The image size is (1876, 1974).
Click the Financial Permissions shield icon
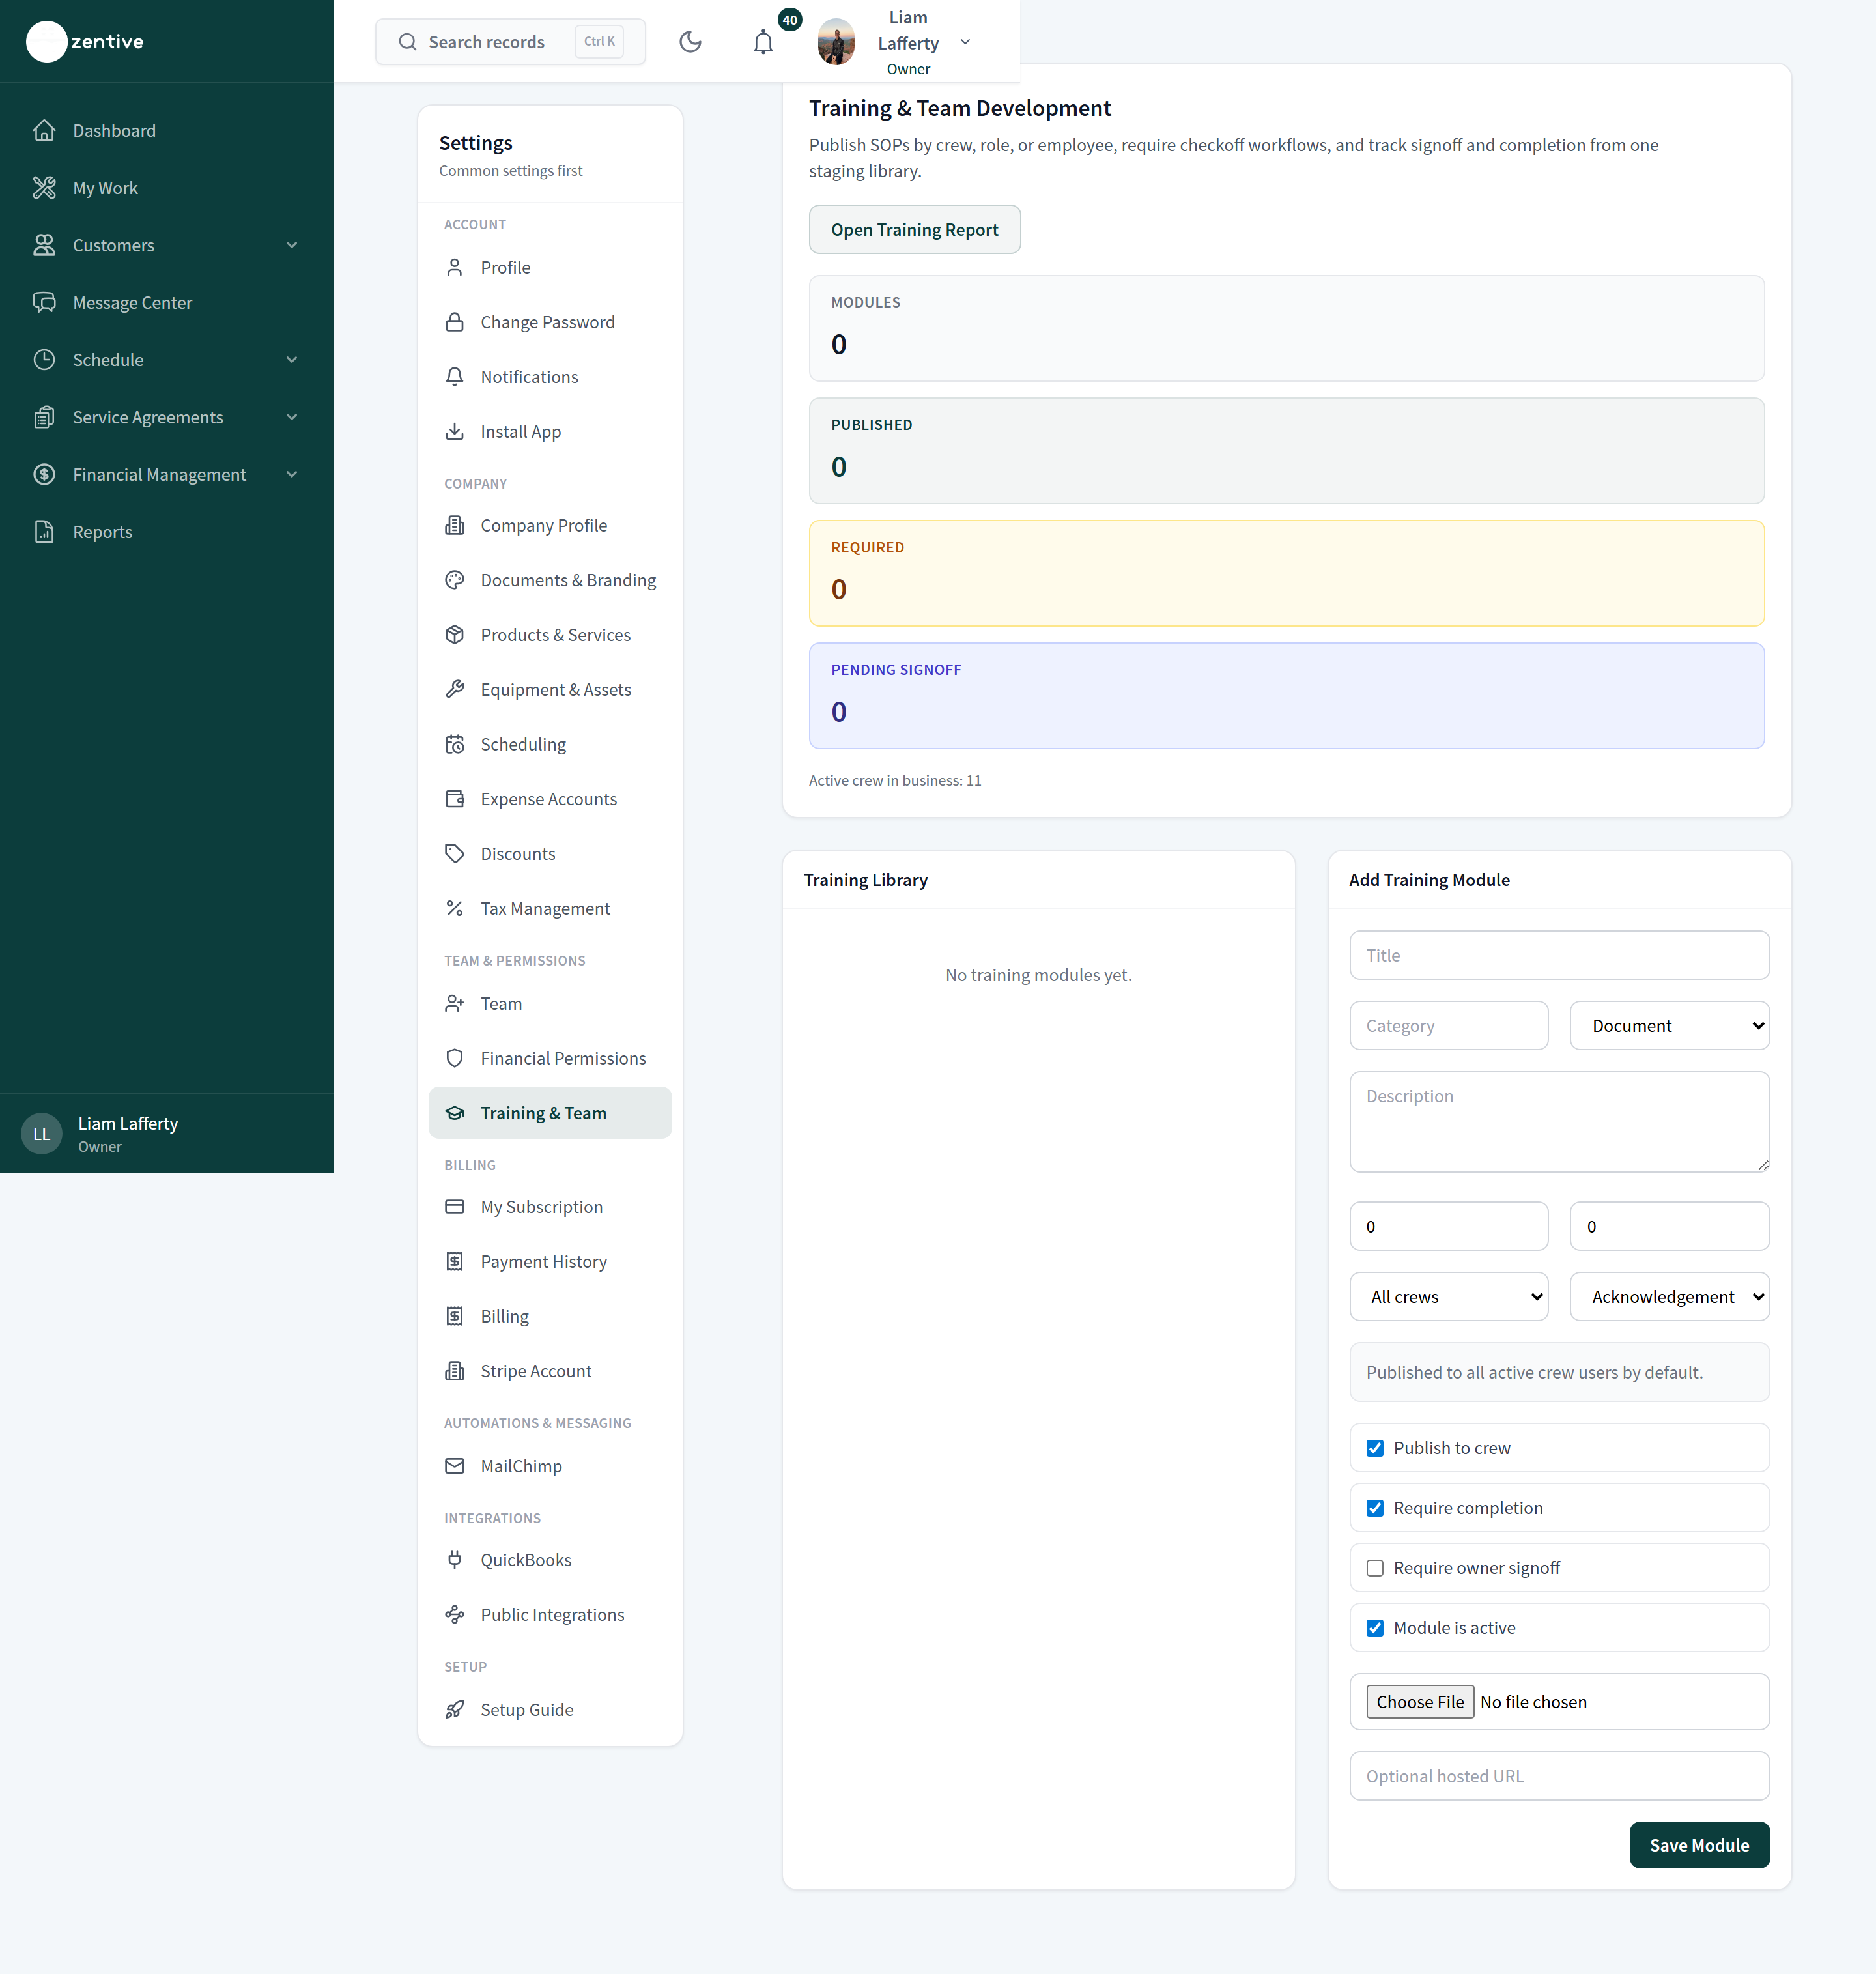point(455,1058)
